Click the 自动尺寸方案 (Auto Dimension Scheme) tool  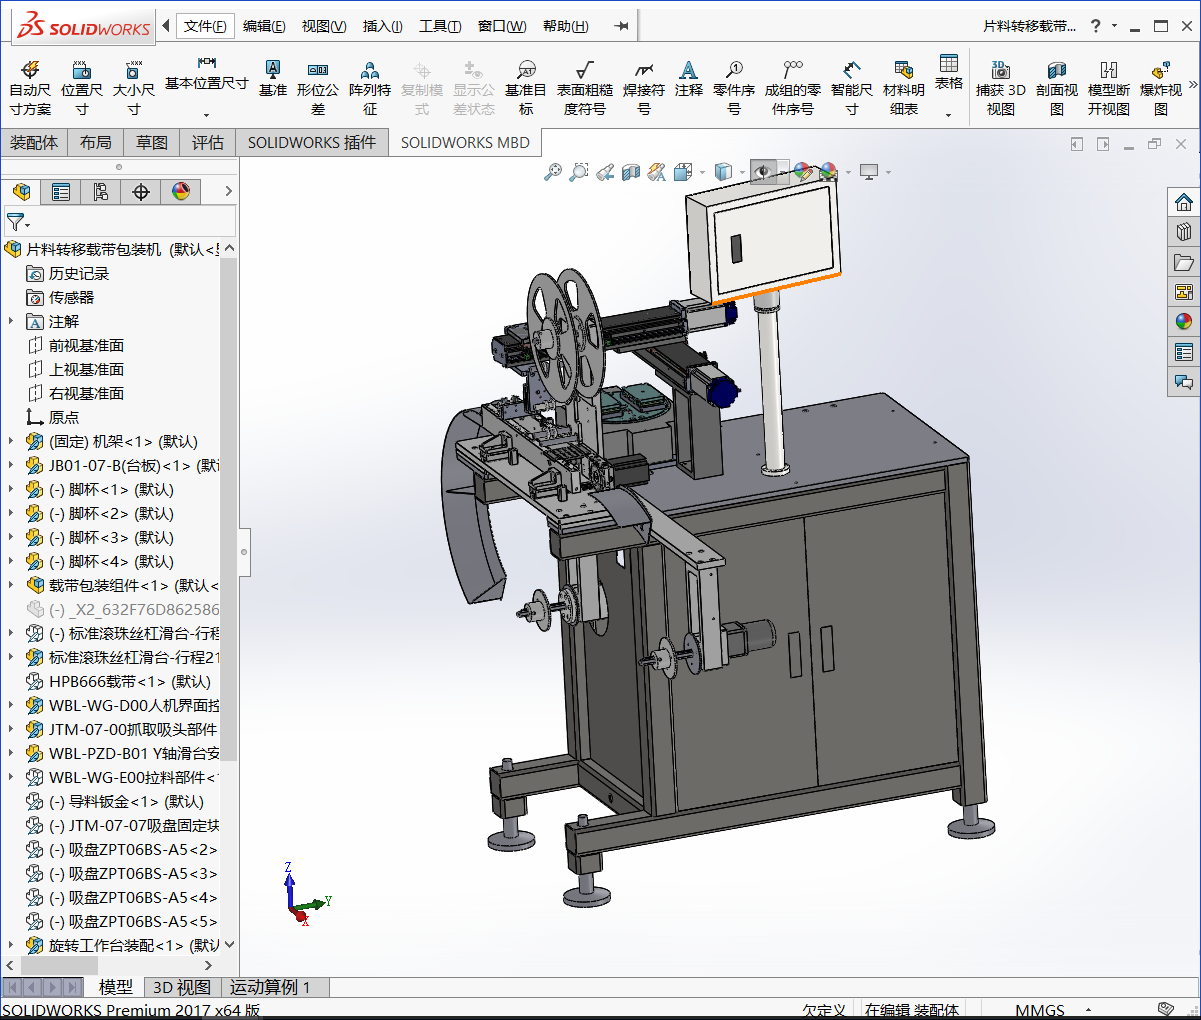pyautogui.click(x=30, y=87)
